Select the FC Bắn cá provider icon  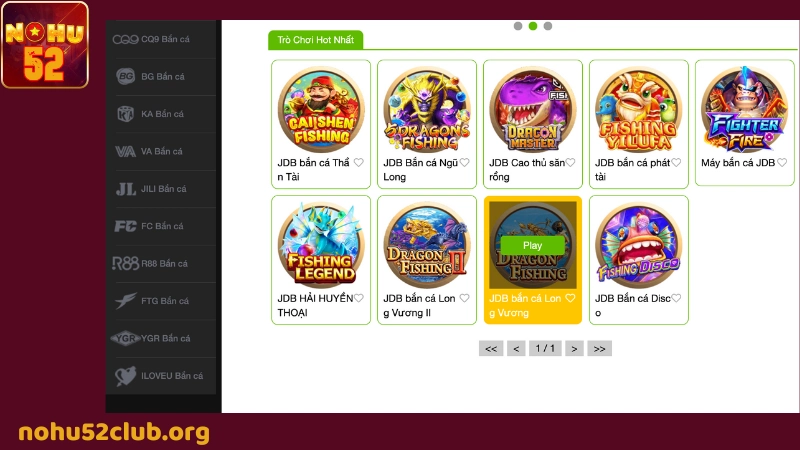(x=126, y=226)
